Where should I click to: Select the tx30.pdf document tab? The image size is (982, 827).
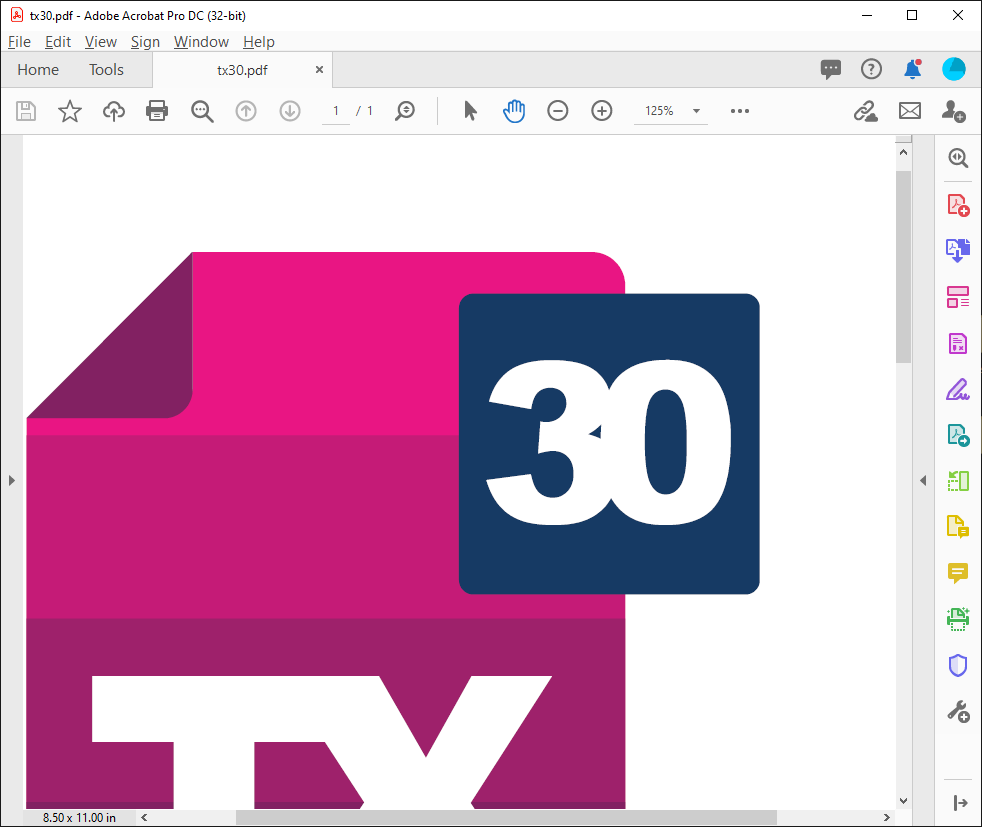242,70
